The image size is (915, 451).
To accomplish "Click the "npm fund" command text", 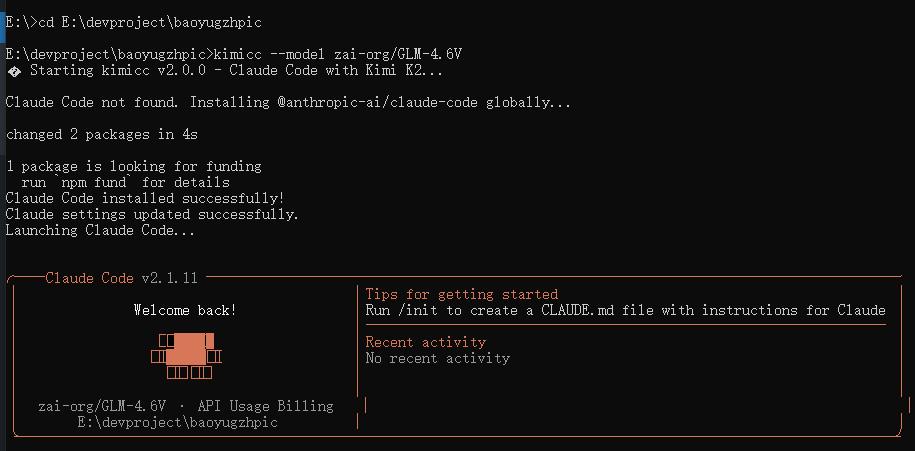I will coord(97,182).
